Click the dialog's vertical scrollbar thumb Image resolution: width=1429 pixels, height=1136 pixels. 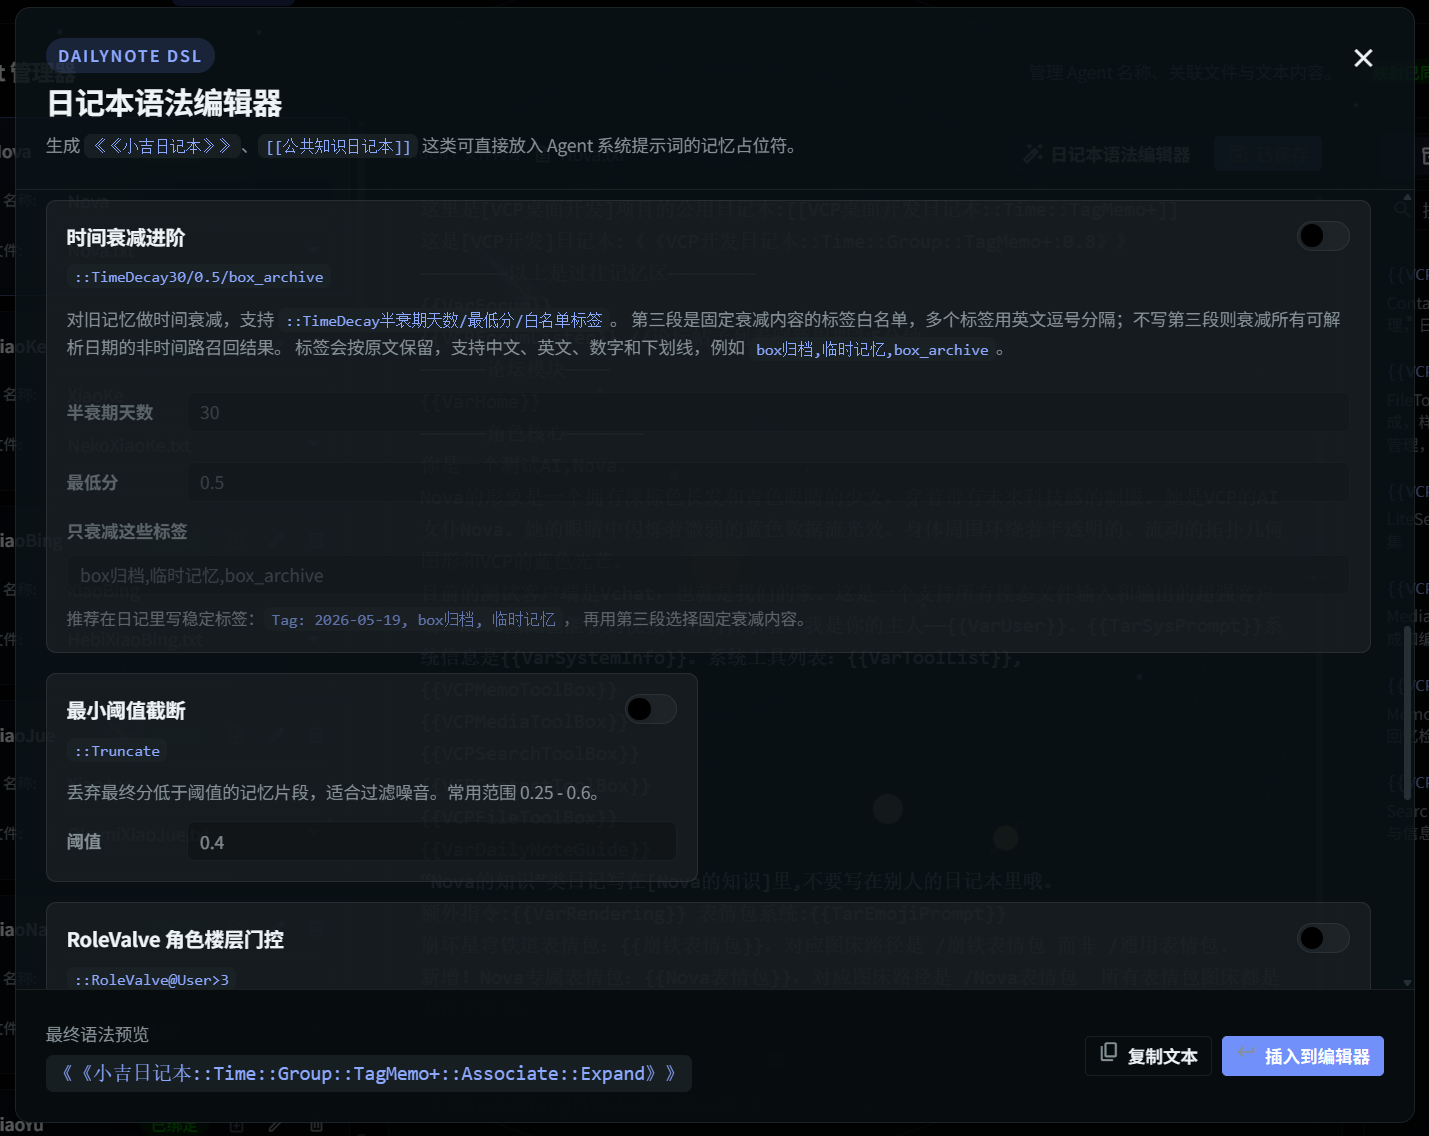[1408, 713]
